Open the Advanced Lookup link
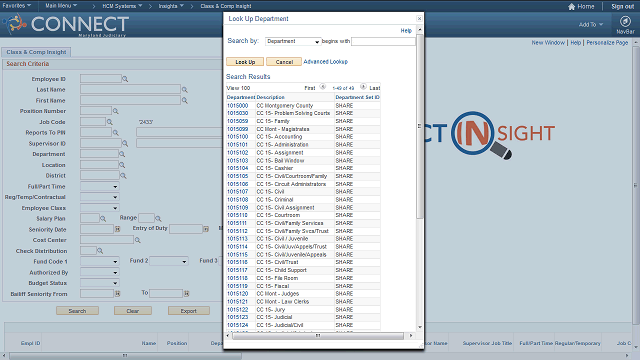This screenshot has height=360, width=640. click(325, 62)
